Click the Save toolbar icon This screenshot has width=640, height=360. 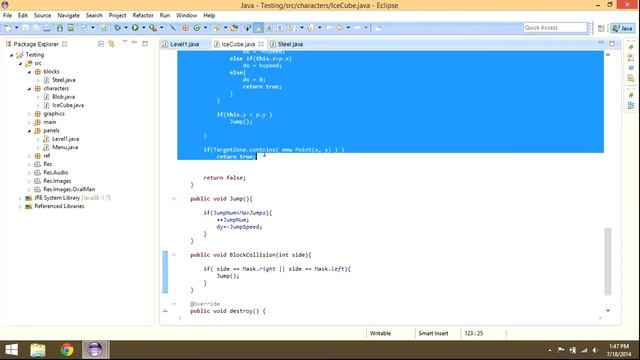point(26,28)
